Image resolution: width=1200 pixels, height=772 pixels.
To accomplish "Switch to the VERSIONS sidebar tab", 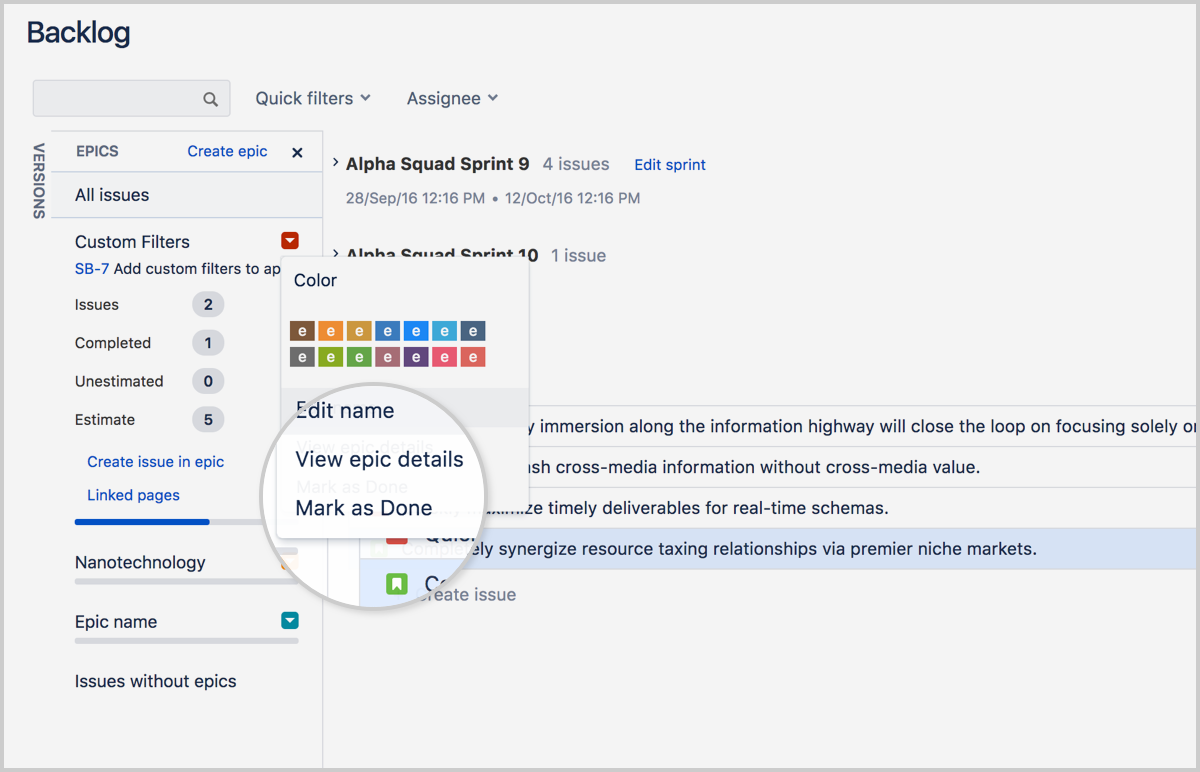I will tap(40, 181).
